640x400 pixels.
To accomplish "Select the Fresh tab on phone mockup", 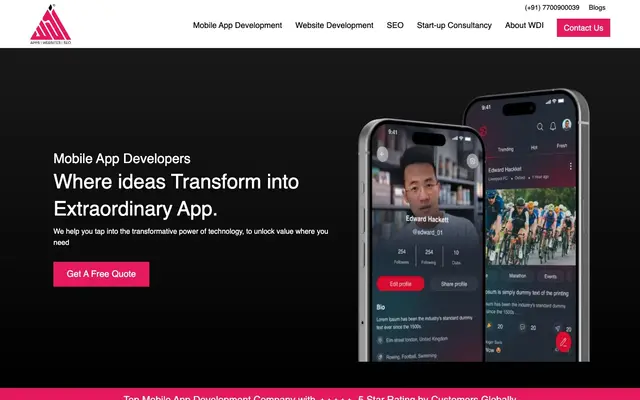I will (x=562, y=146).
